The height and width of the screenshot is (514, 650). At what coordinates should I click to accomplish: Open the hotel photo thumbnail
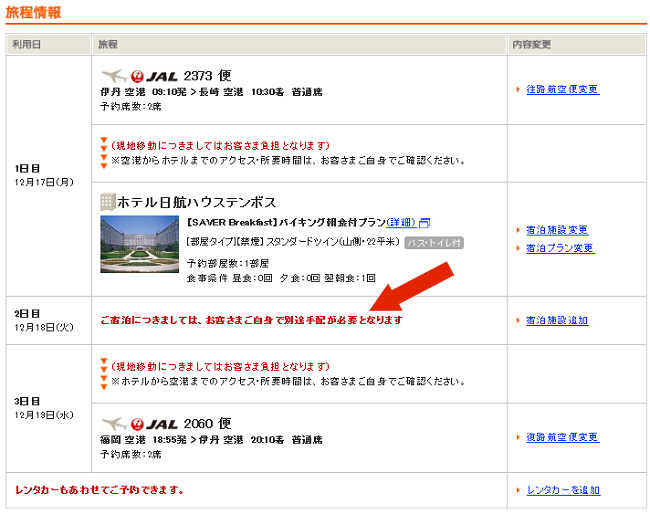139,244
